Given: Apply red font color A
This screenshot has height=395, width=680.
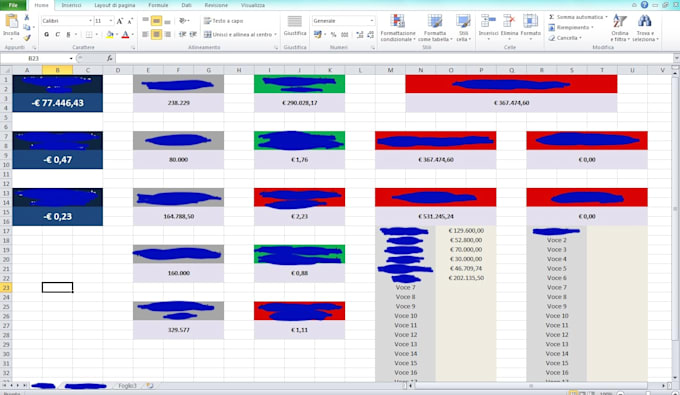Looking at the screenshot, I should 125,34.
